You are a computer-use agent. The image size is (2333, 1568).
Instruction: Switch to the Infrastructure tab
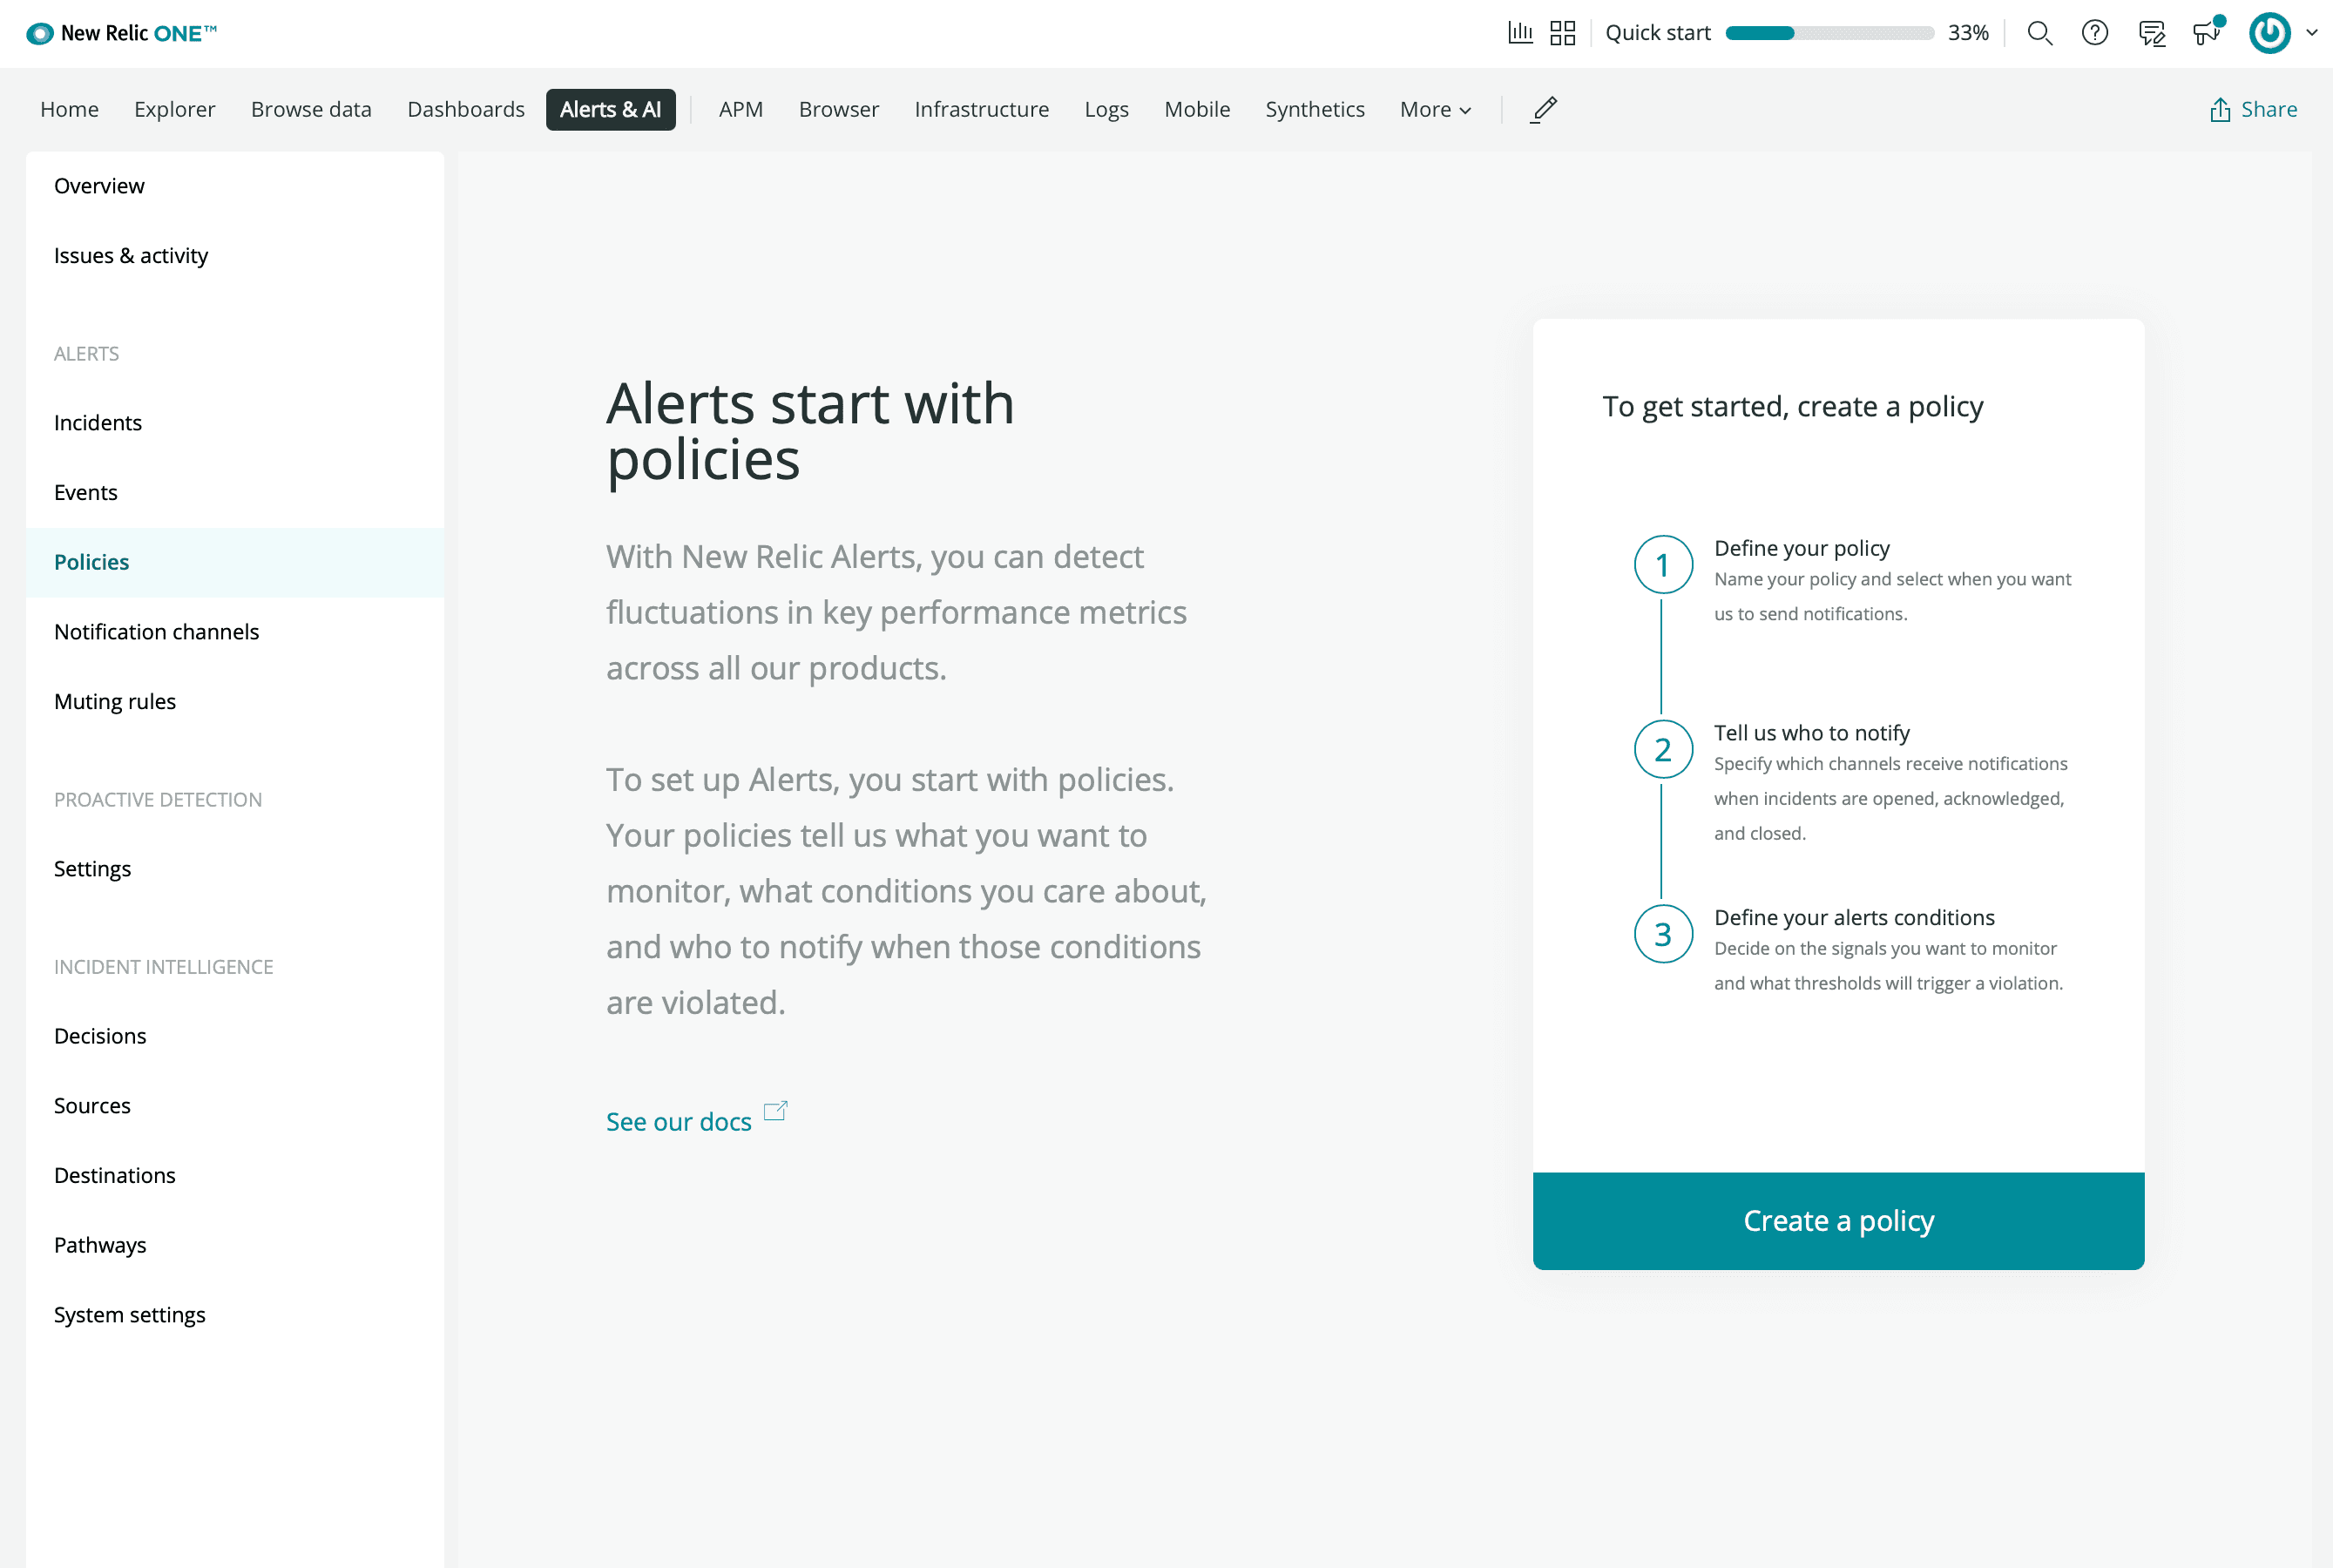982,109
